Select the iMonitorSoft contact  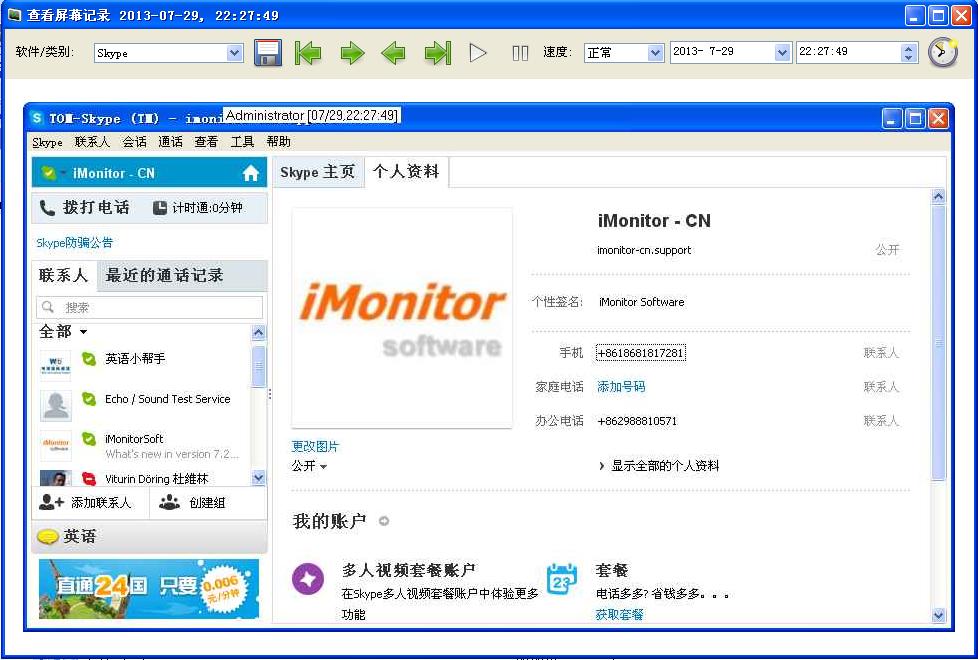coord(142,445)
